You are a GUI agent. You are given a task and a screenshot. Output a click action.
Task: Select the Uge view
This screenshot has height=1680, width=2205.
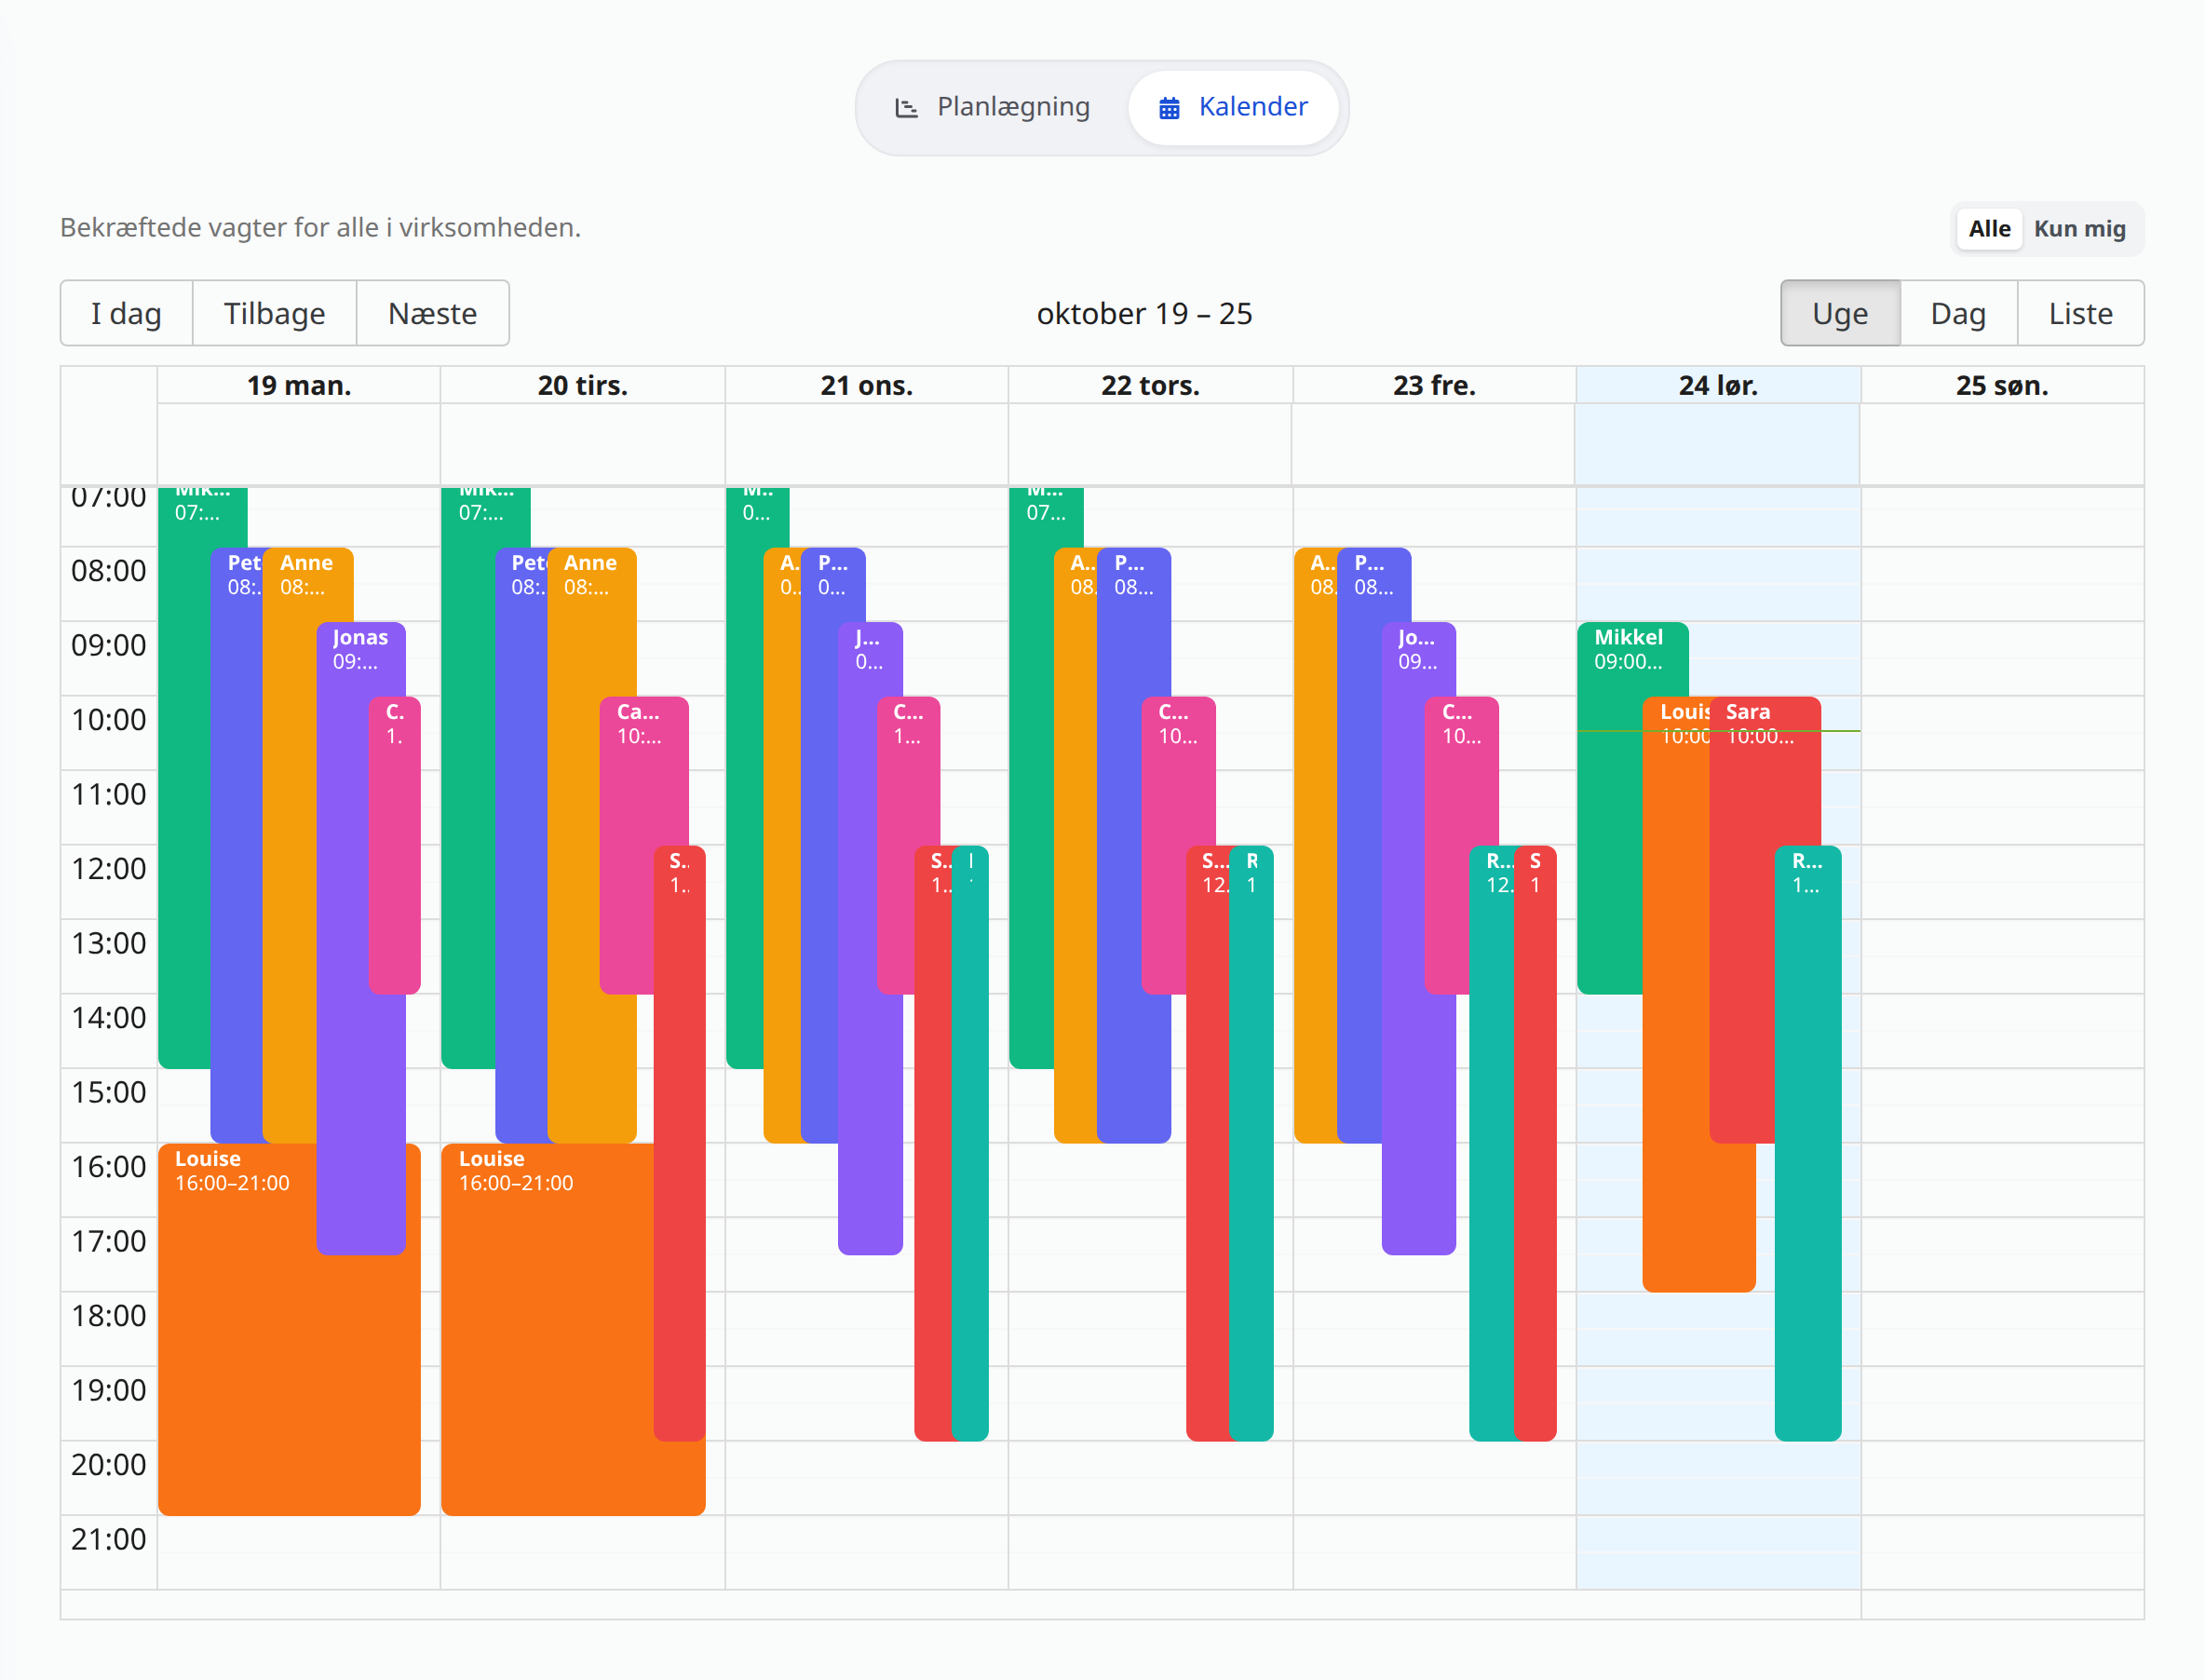coord(1840,314)
